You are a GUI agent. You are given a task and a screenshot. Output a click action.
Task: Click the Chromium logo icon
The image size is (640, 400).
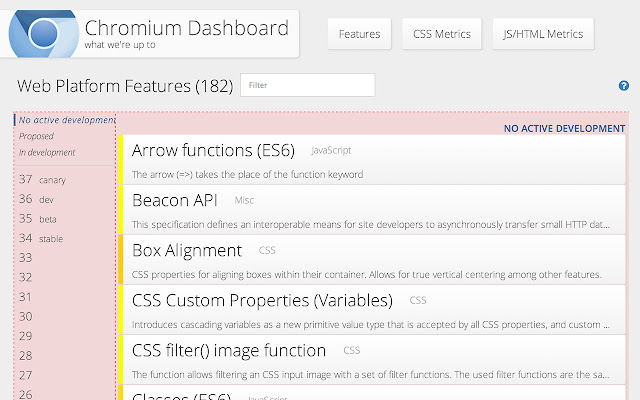pos(40,32)
